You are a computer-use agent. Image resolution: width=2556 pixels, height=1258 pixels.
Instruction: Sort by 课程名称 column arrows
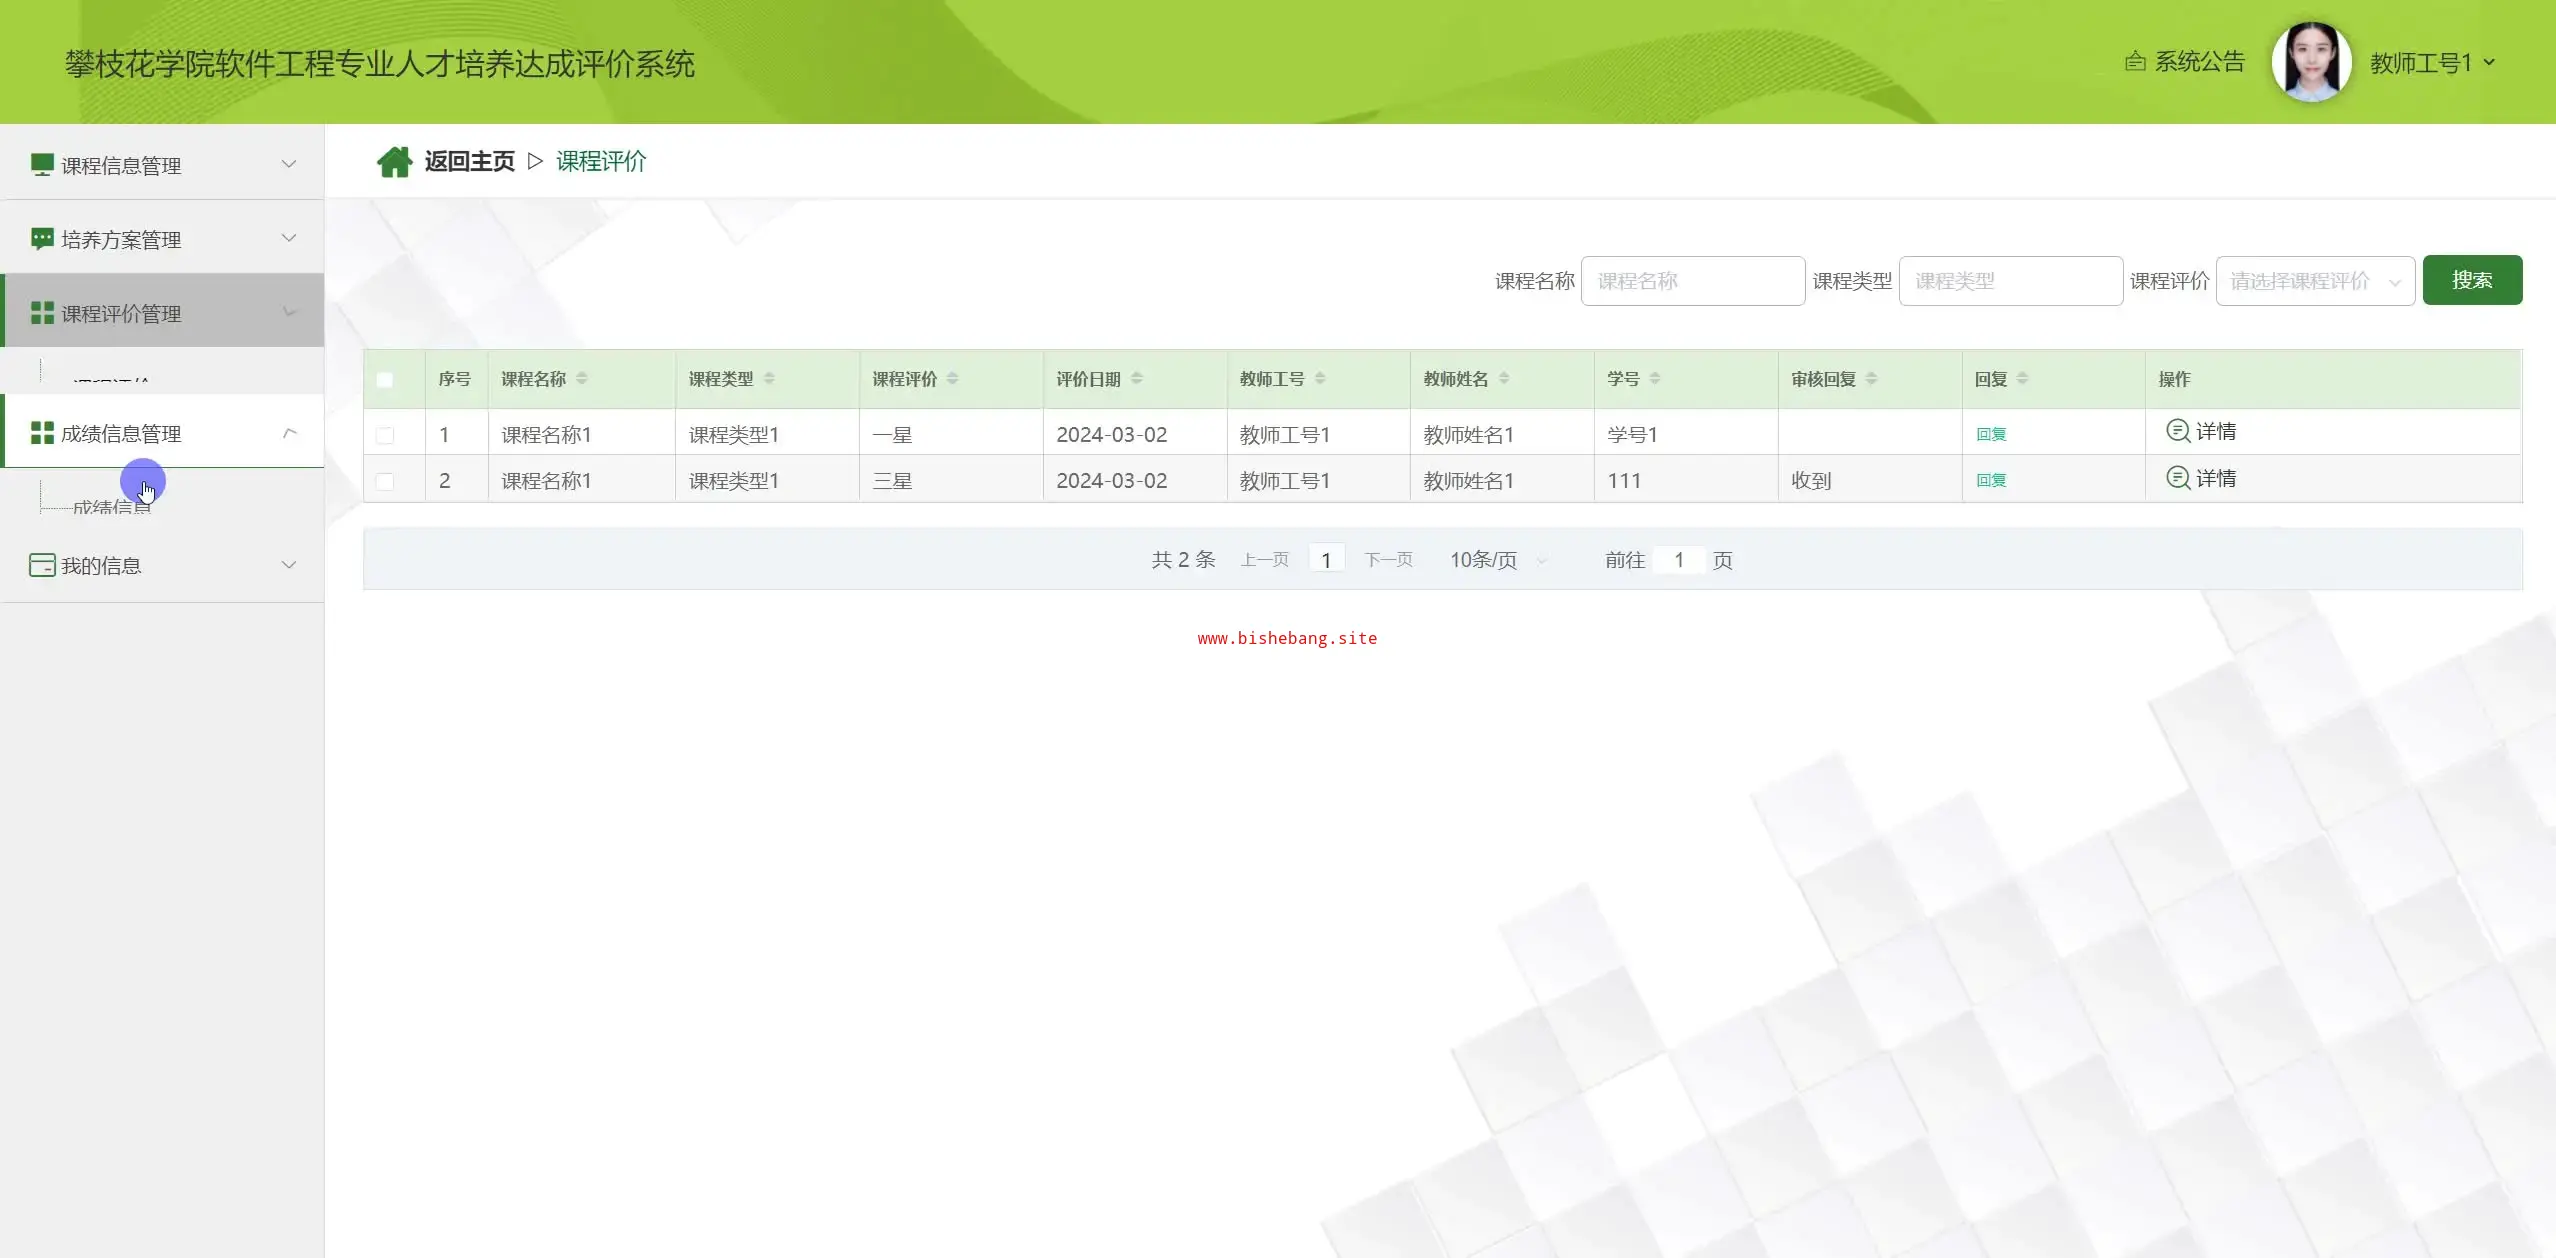coord(582,379)
